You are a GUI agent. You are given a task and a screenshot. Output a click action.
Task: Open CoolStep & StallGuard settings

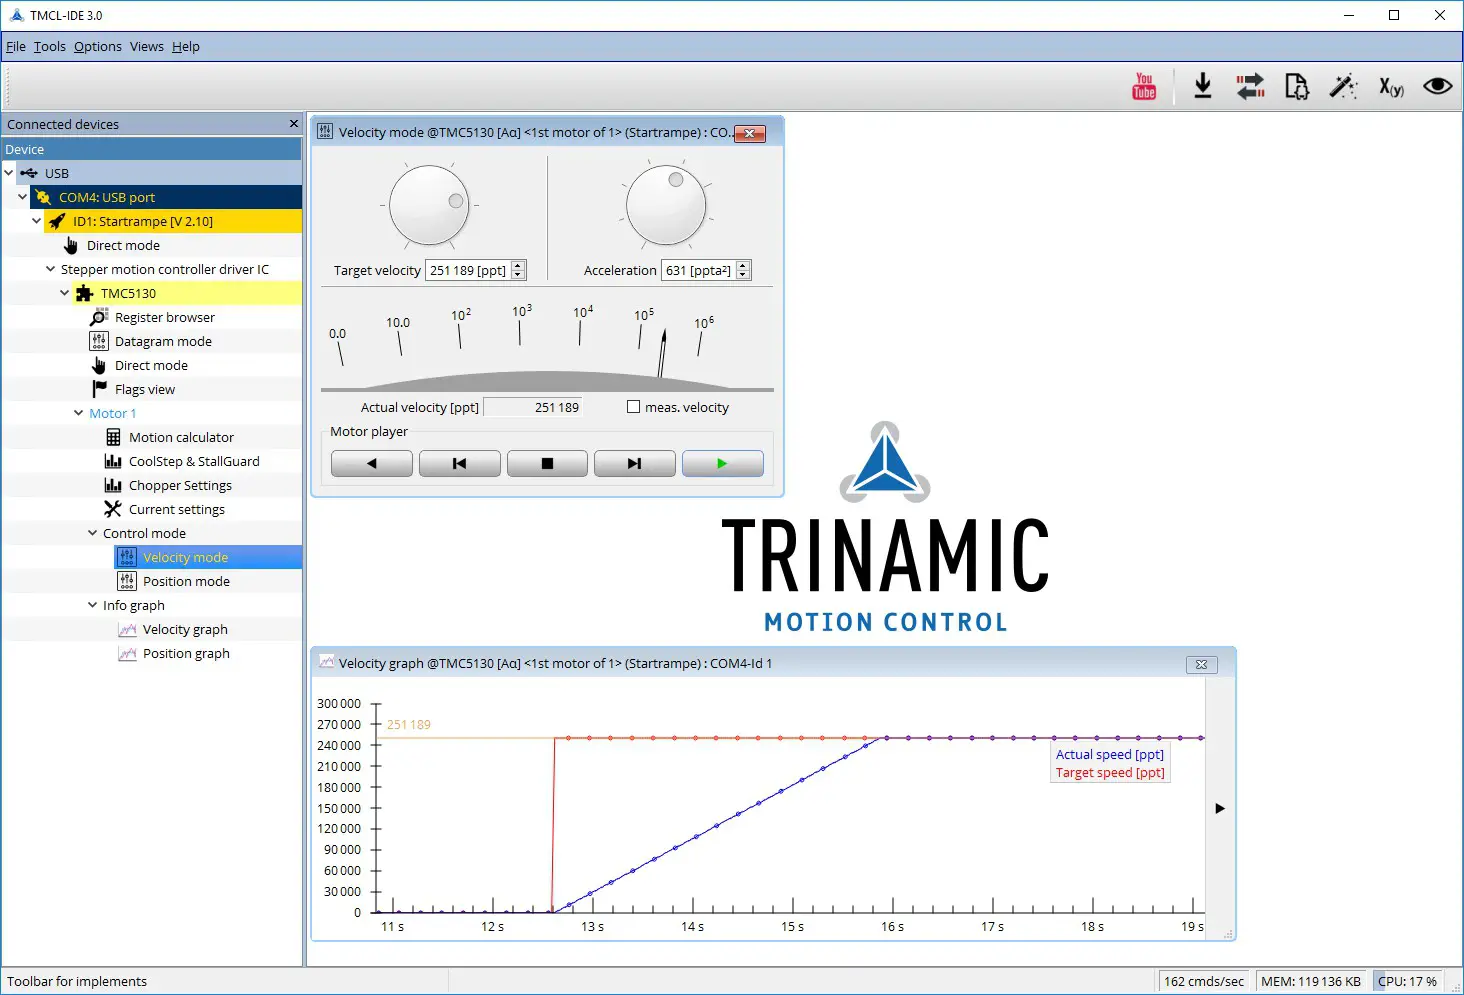click(x=195, y=461)
